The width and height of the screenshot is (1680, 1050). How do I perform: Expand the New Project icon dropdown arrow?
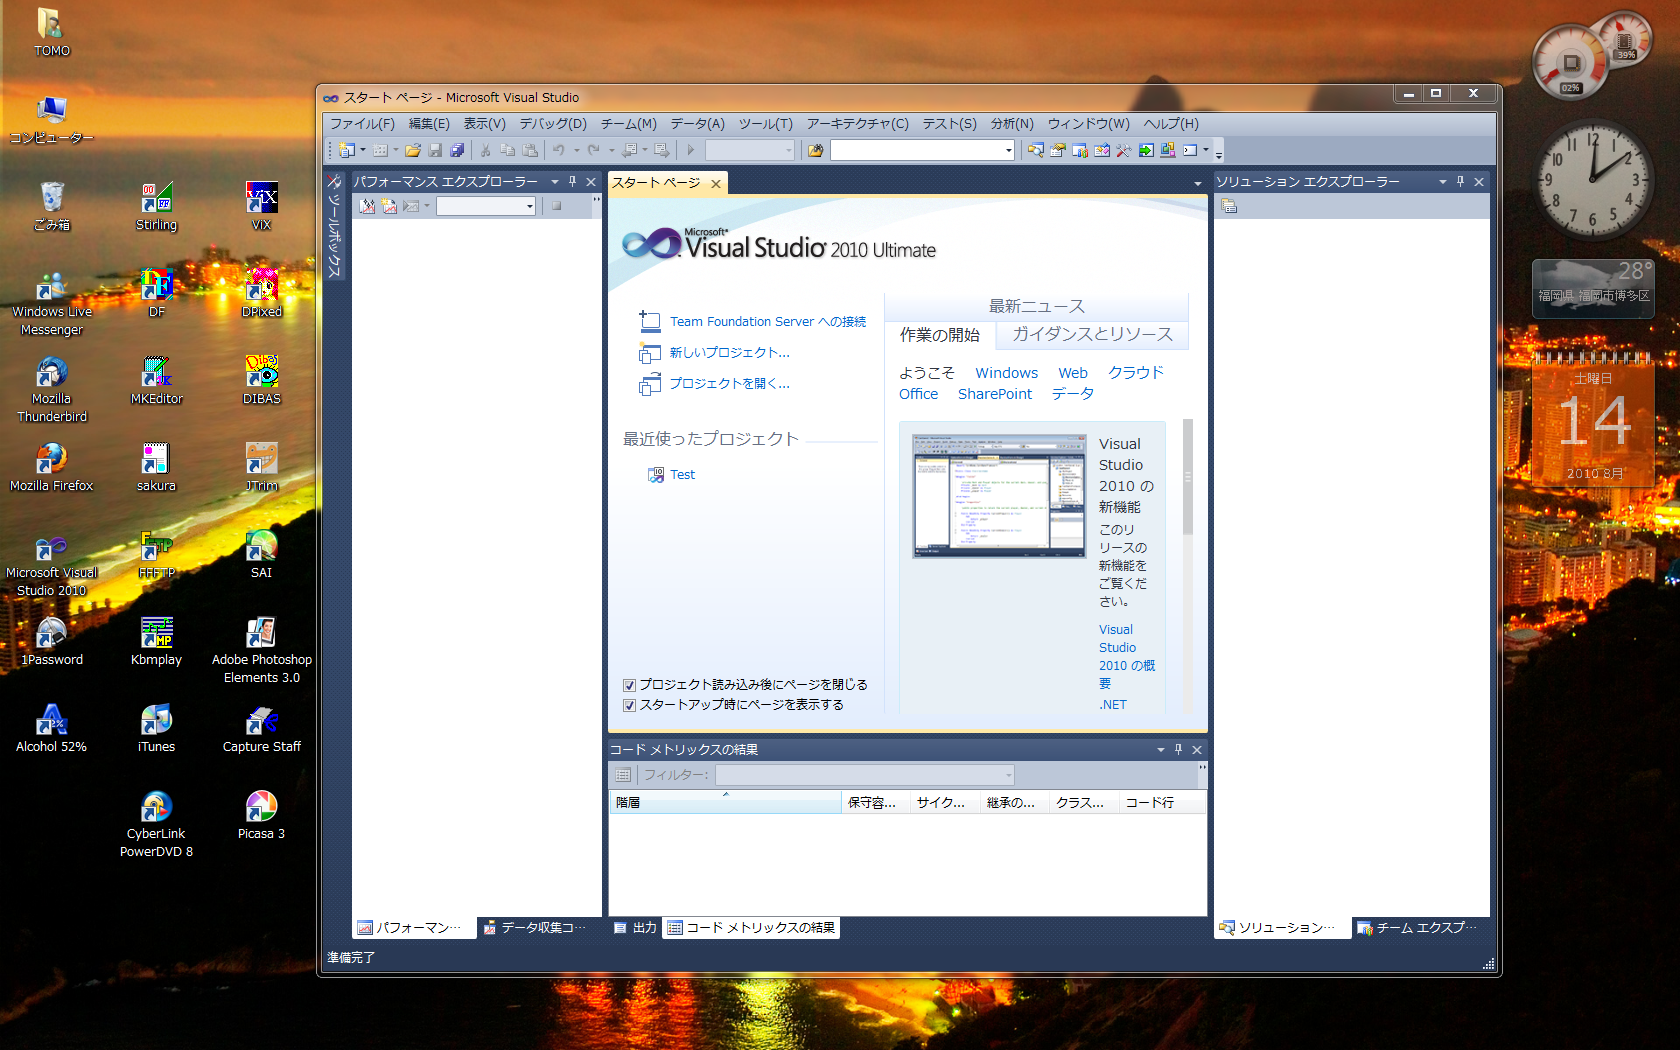pos(363,150)
